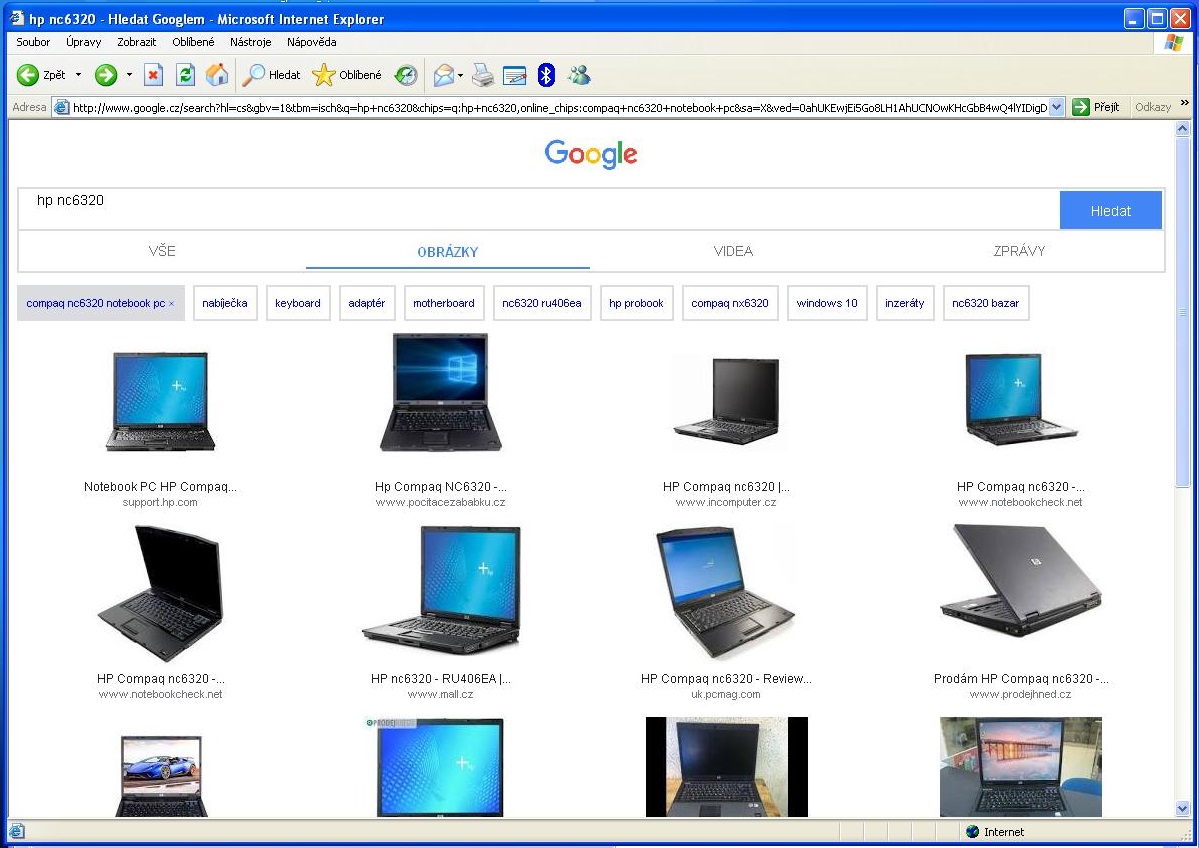
Task: Select the motherboard filter chip
Action: point(444,303)
